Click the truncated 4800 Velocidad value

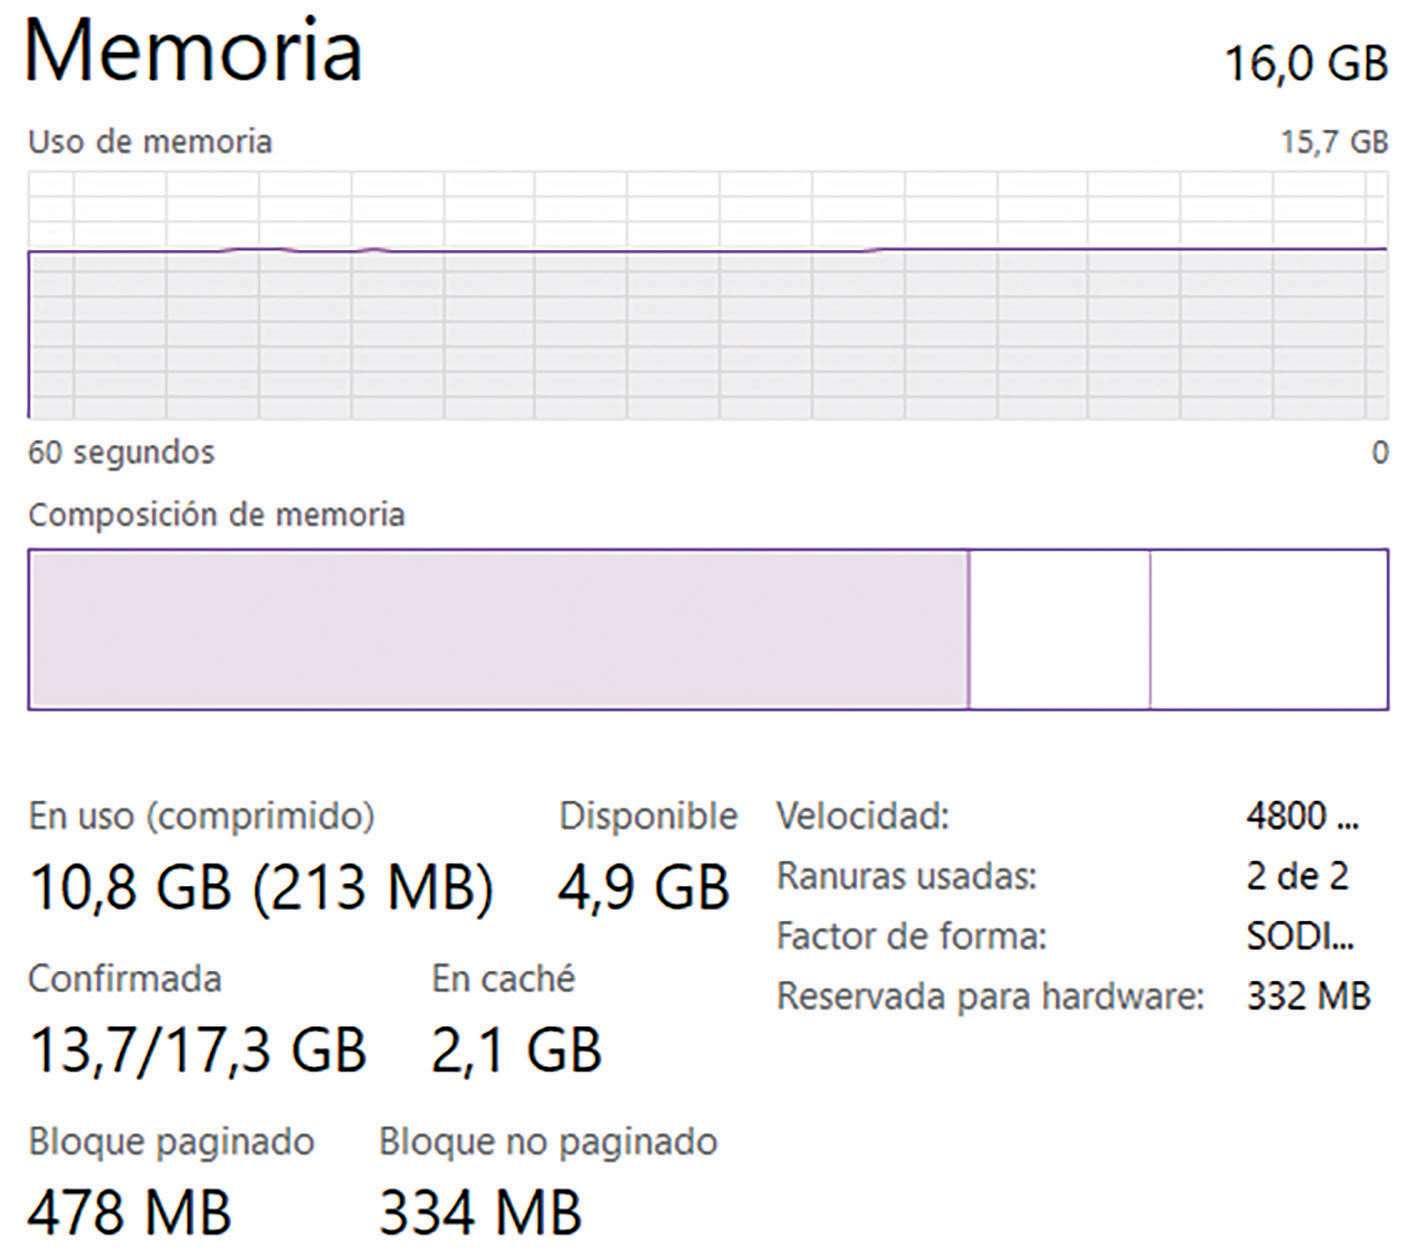pos(1302,817)
